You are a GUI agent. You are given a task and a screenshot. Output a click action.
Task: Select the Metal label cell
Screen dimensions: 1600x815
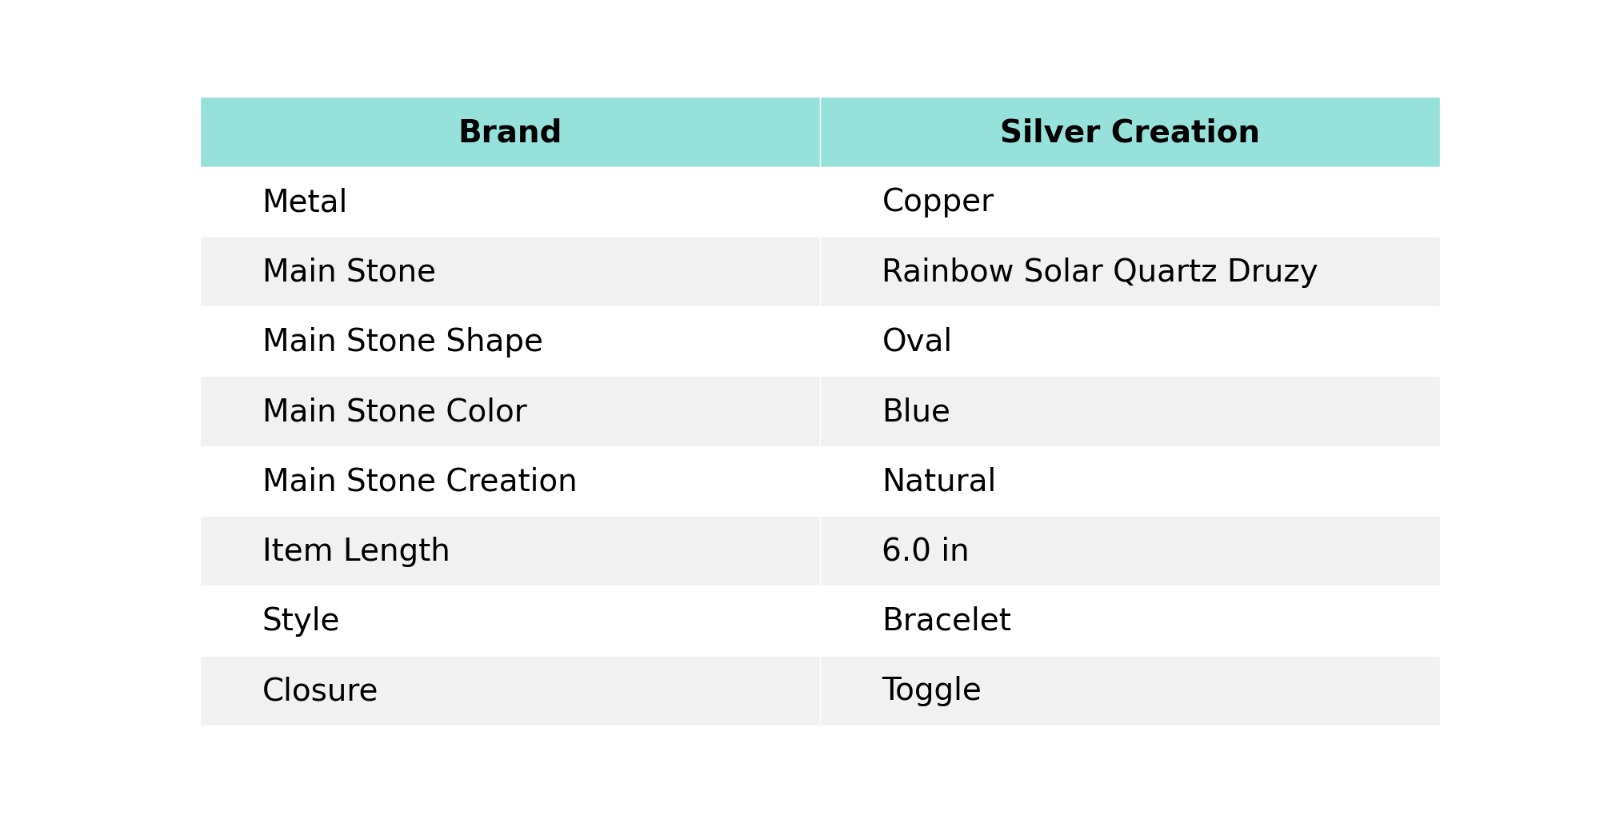tap(510, 202)
